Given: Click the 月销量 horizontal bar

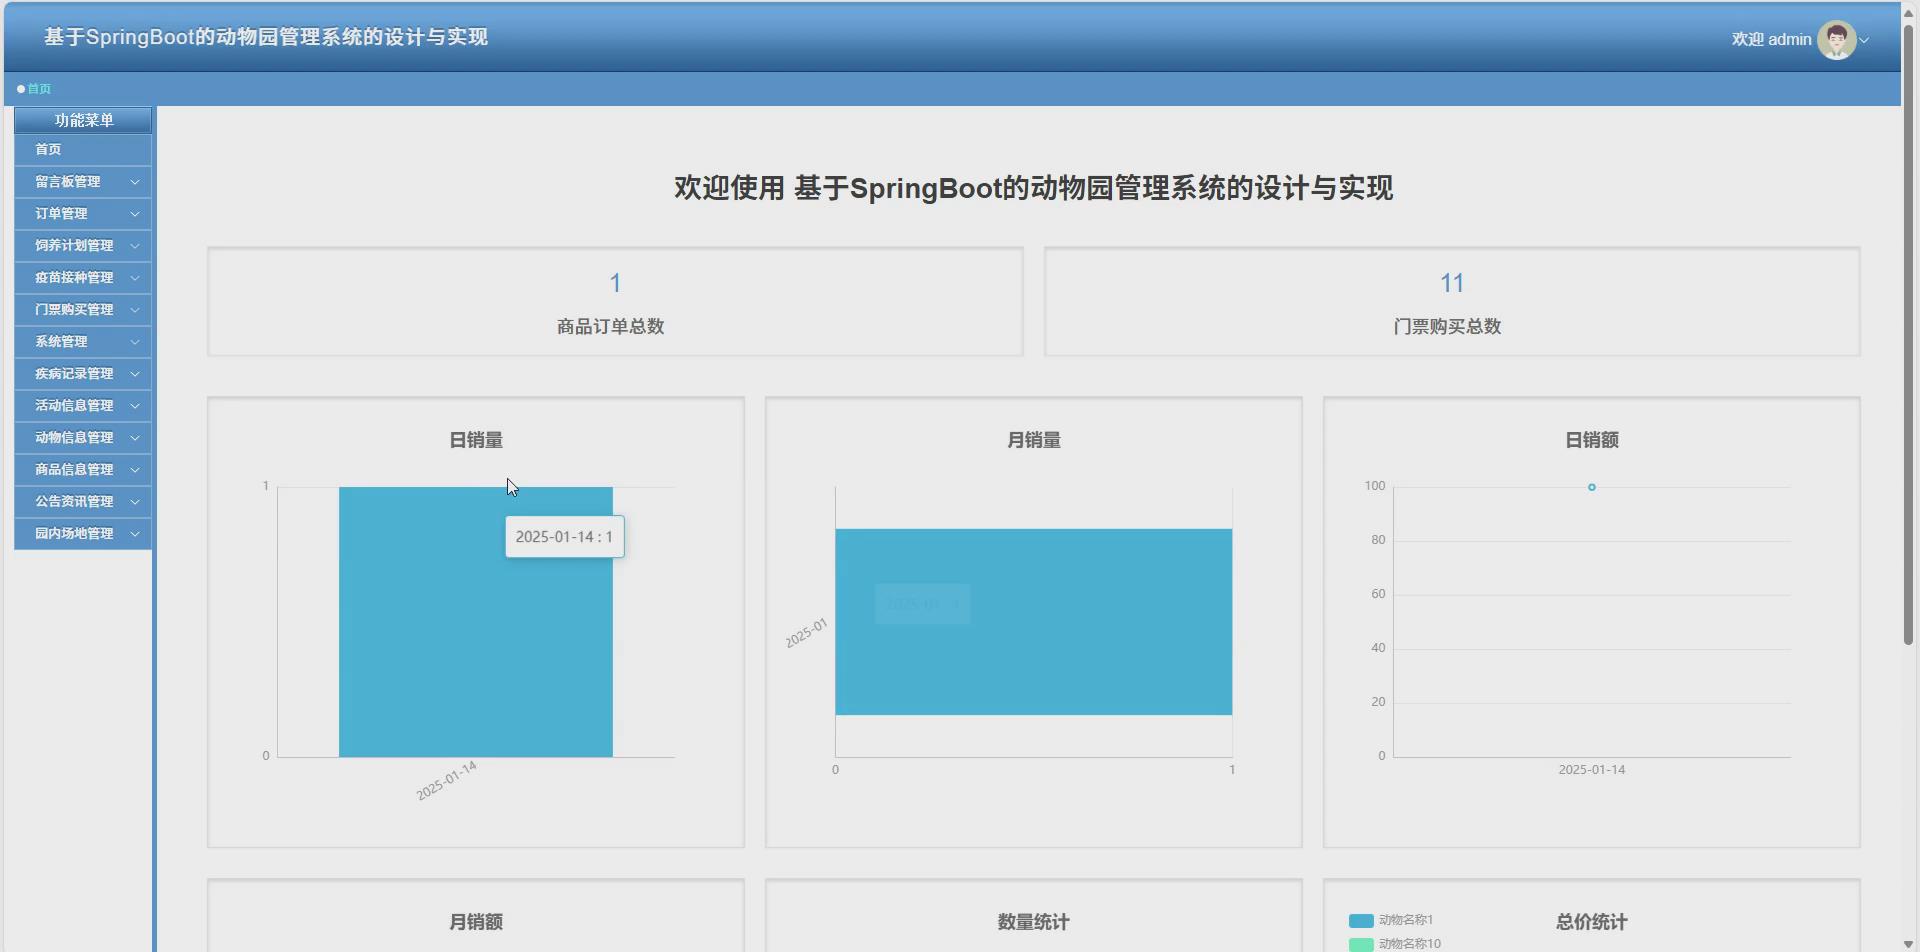Looking at the screenshot, I should (x=1034, y=622).
